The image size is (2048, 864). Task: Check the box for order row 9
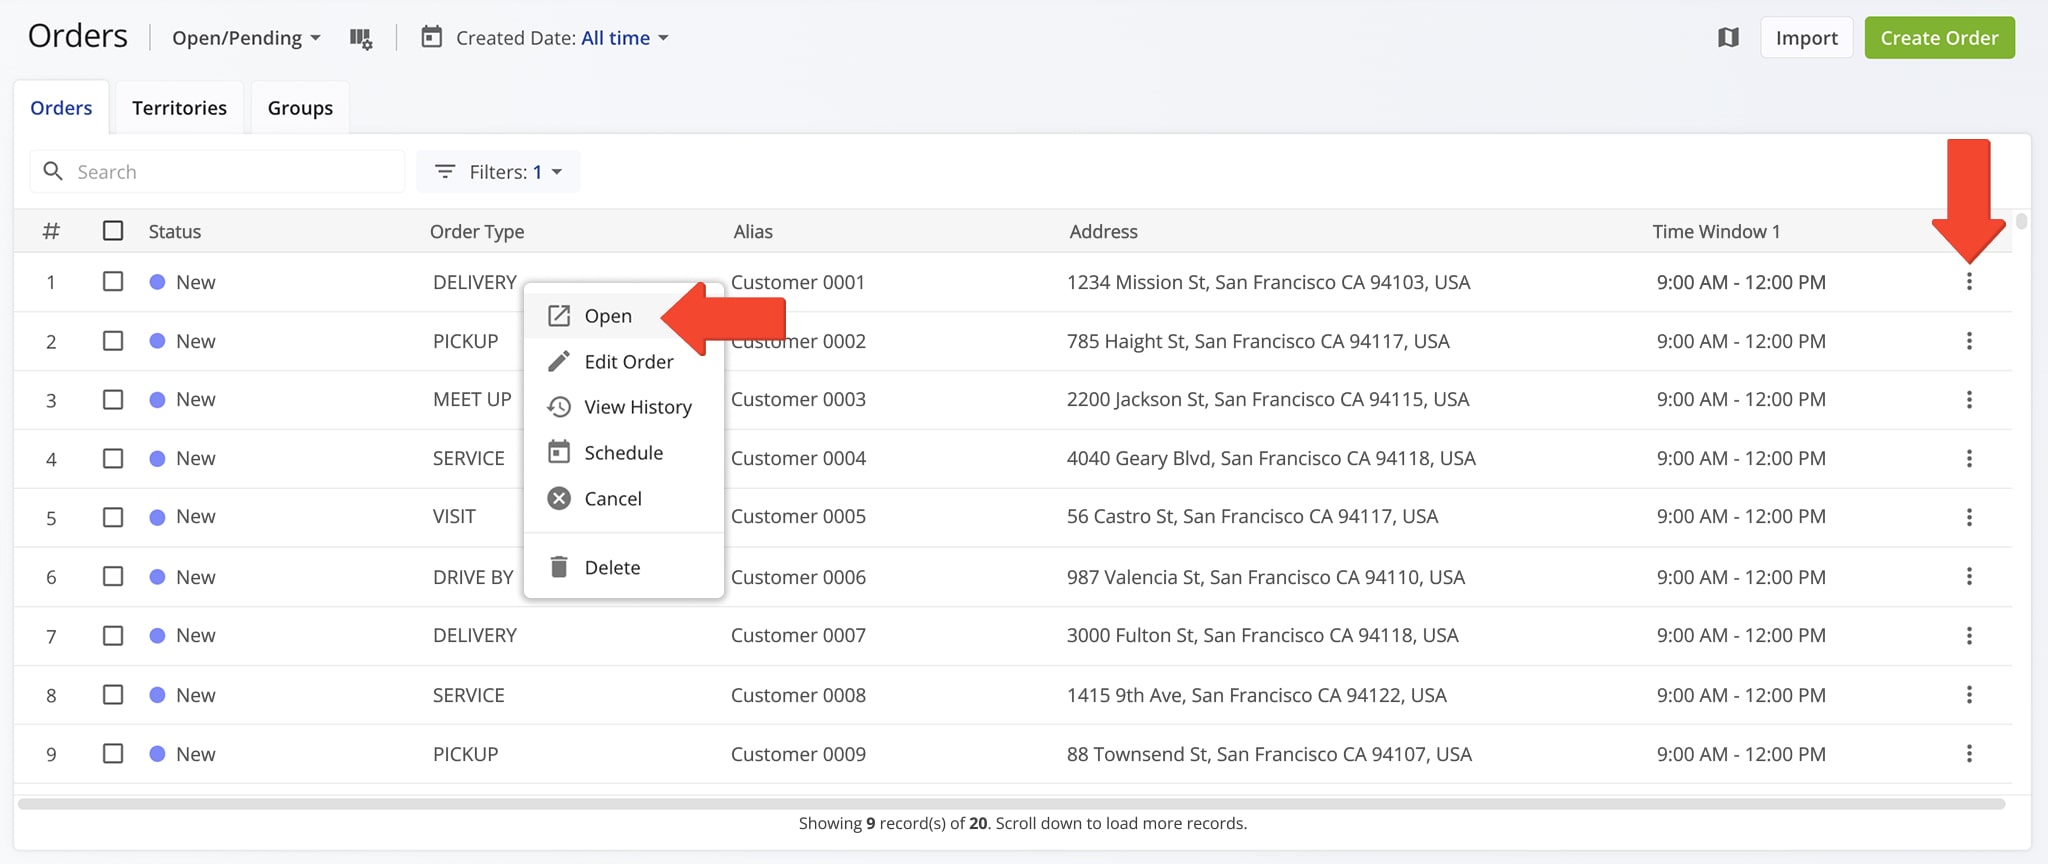tap(113, 753)
